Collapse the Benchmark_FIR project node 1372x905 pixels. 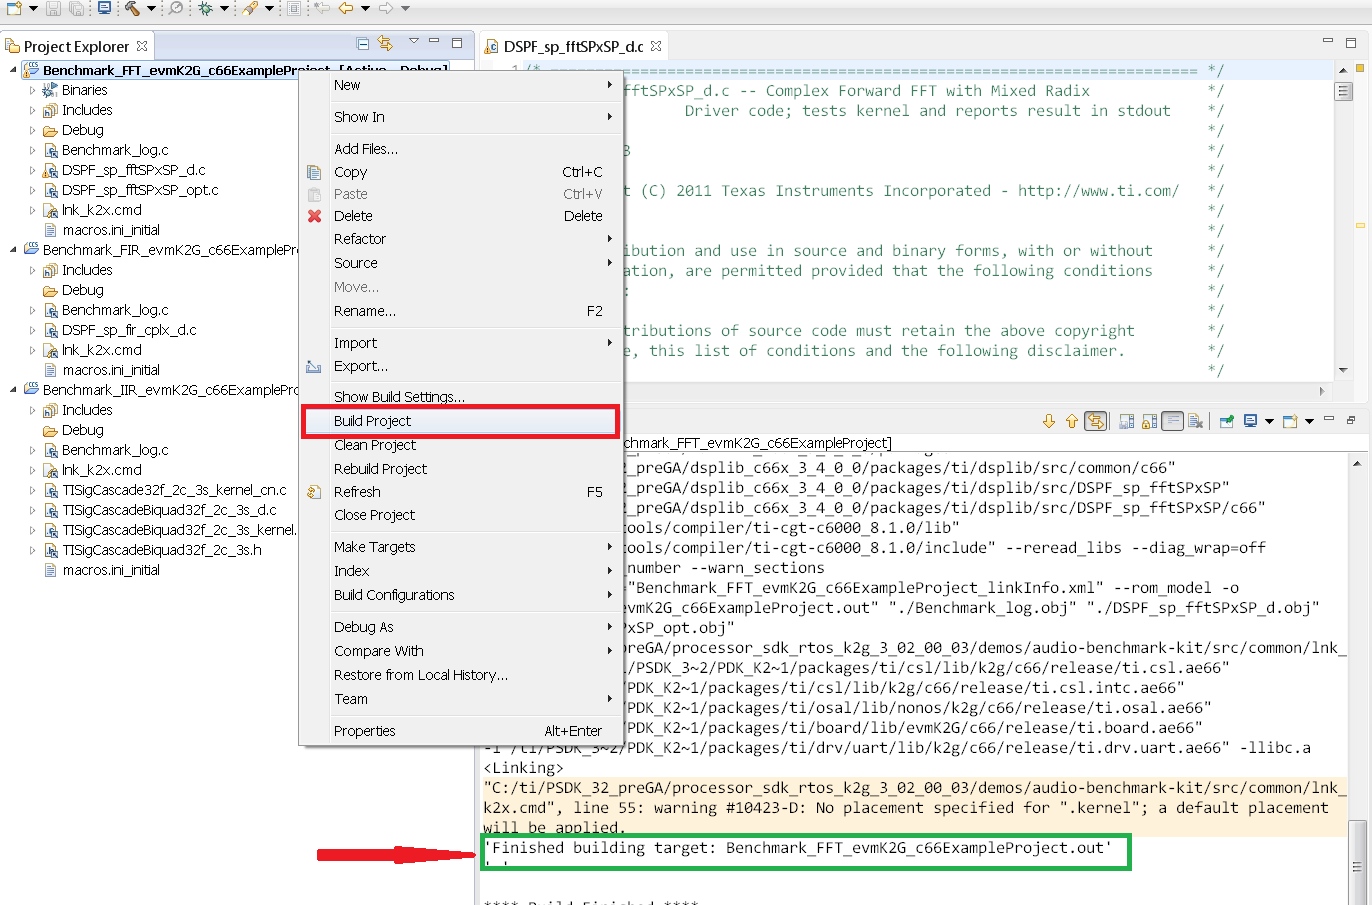coord(13,250)
